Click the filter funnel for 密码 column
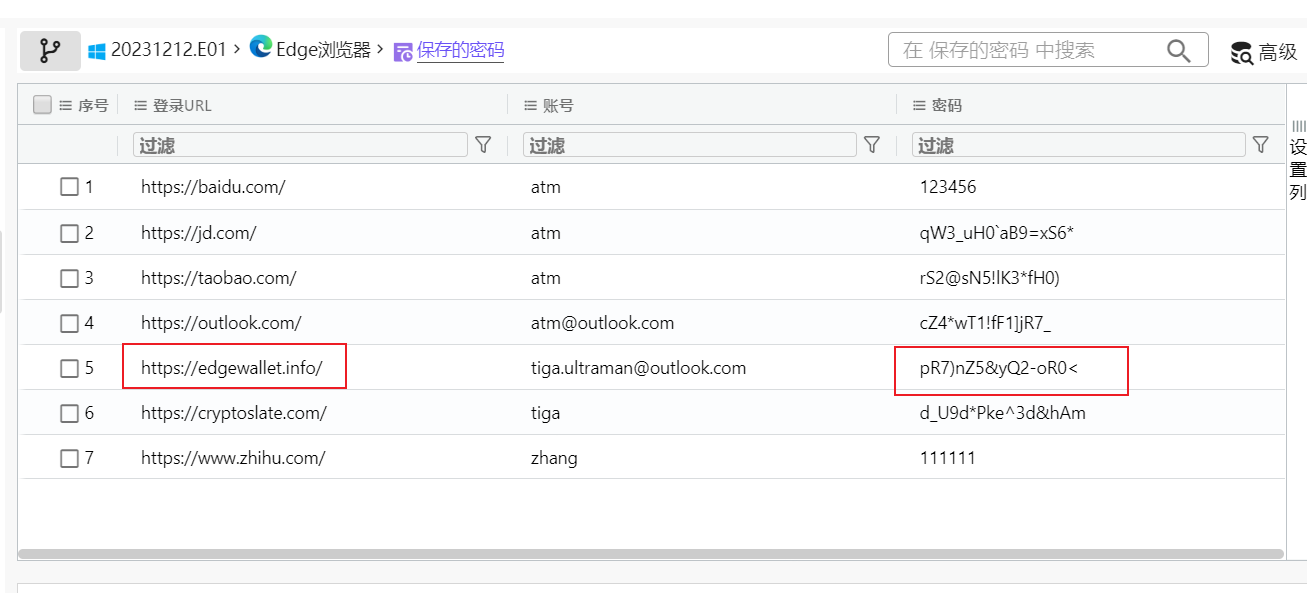Image resolution: width=1307 pixels, height=593 pixels. [1261, 145]
